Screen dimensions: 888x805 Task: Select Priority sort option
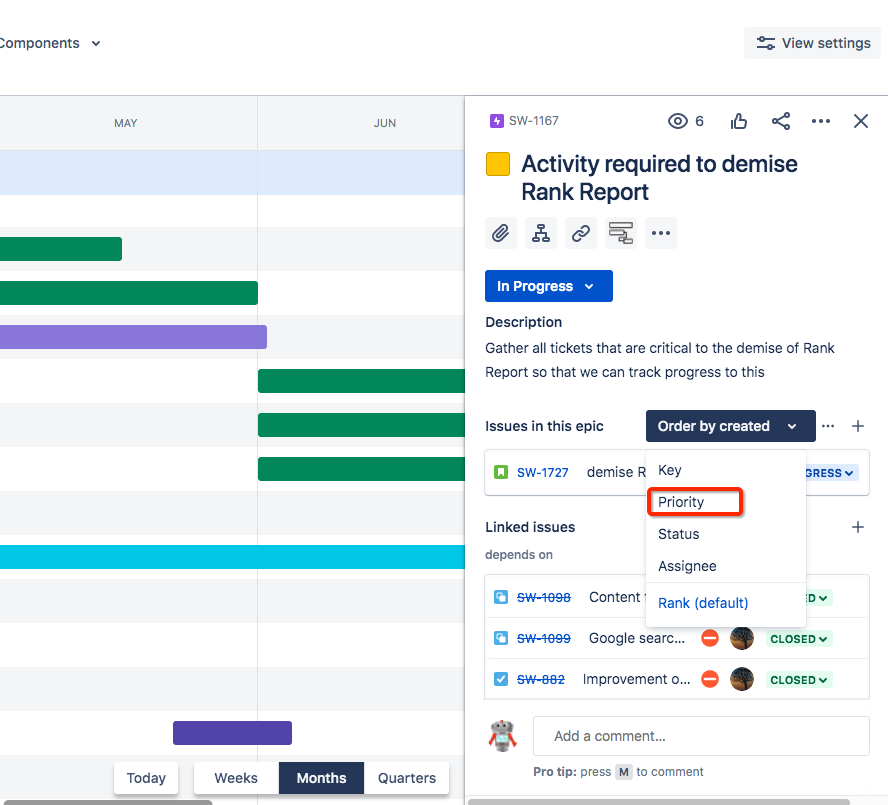coord(725,502)
